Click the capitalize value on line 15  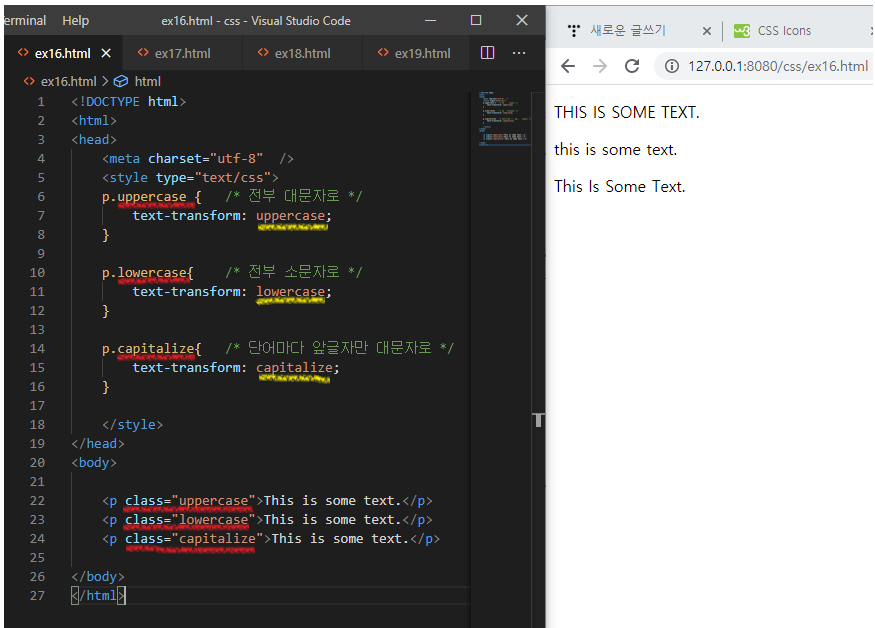click(294, 368)
